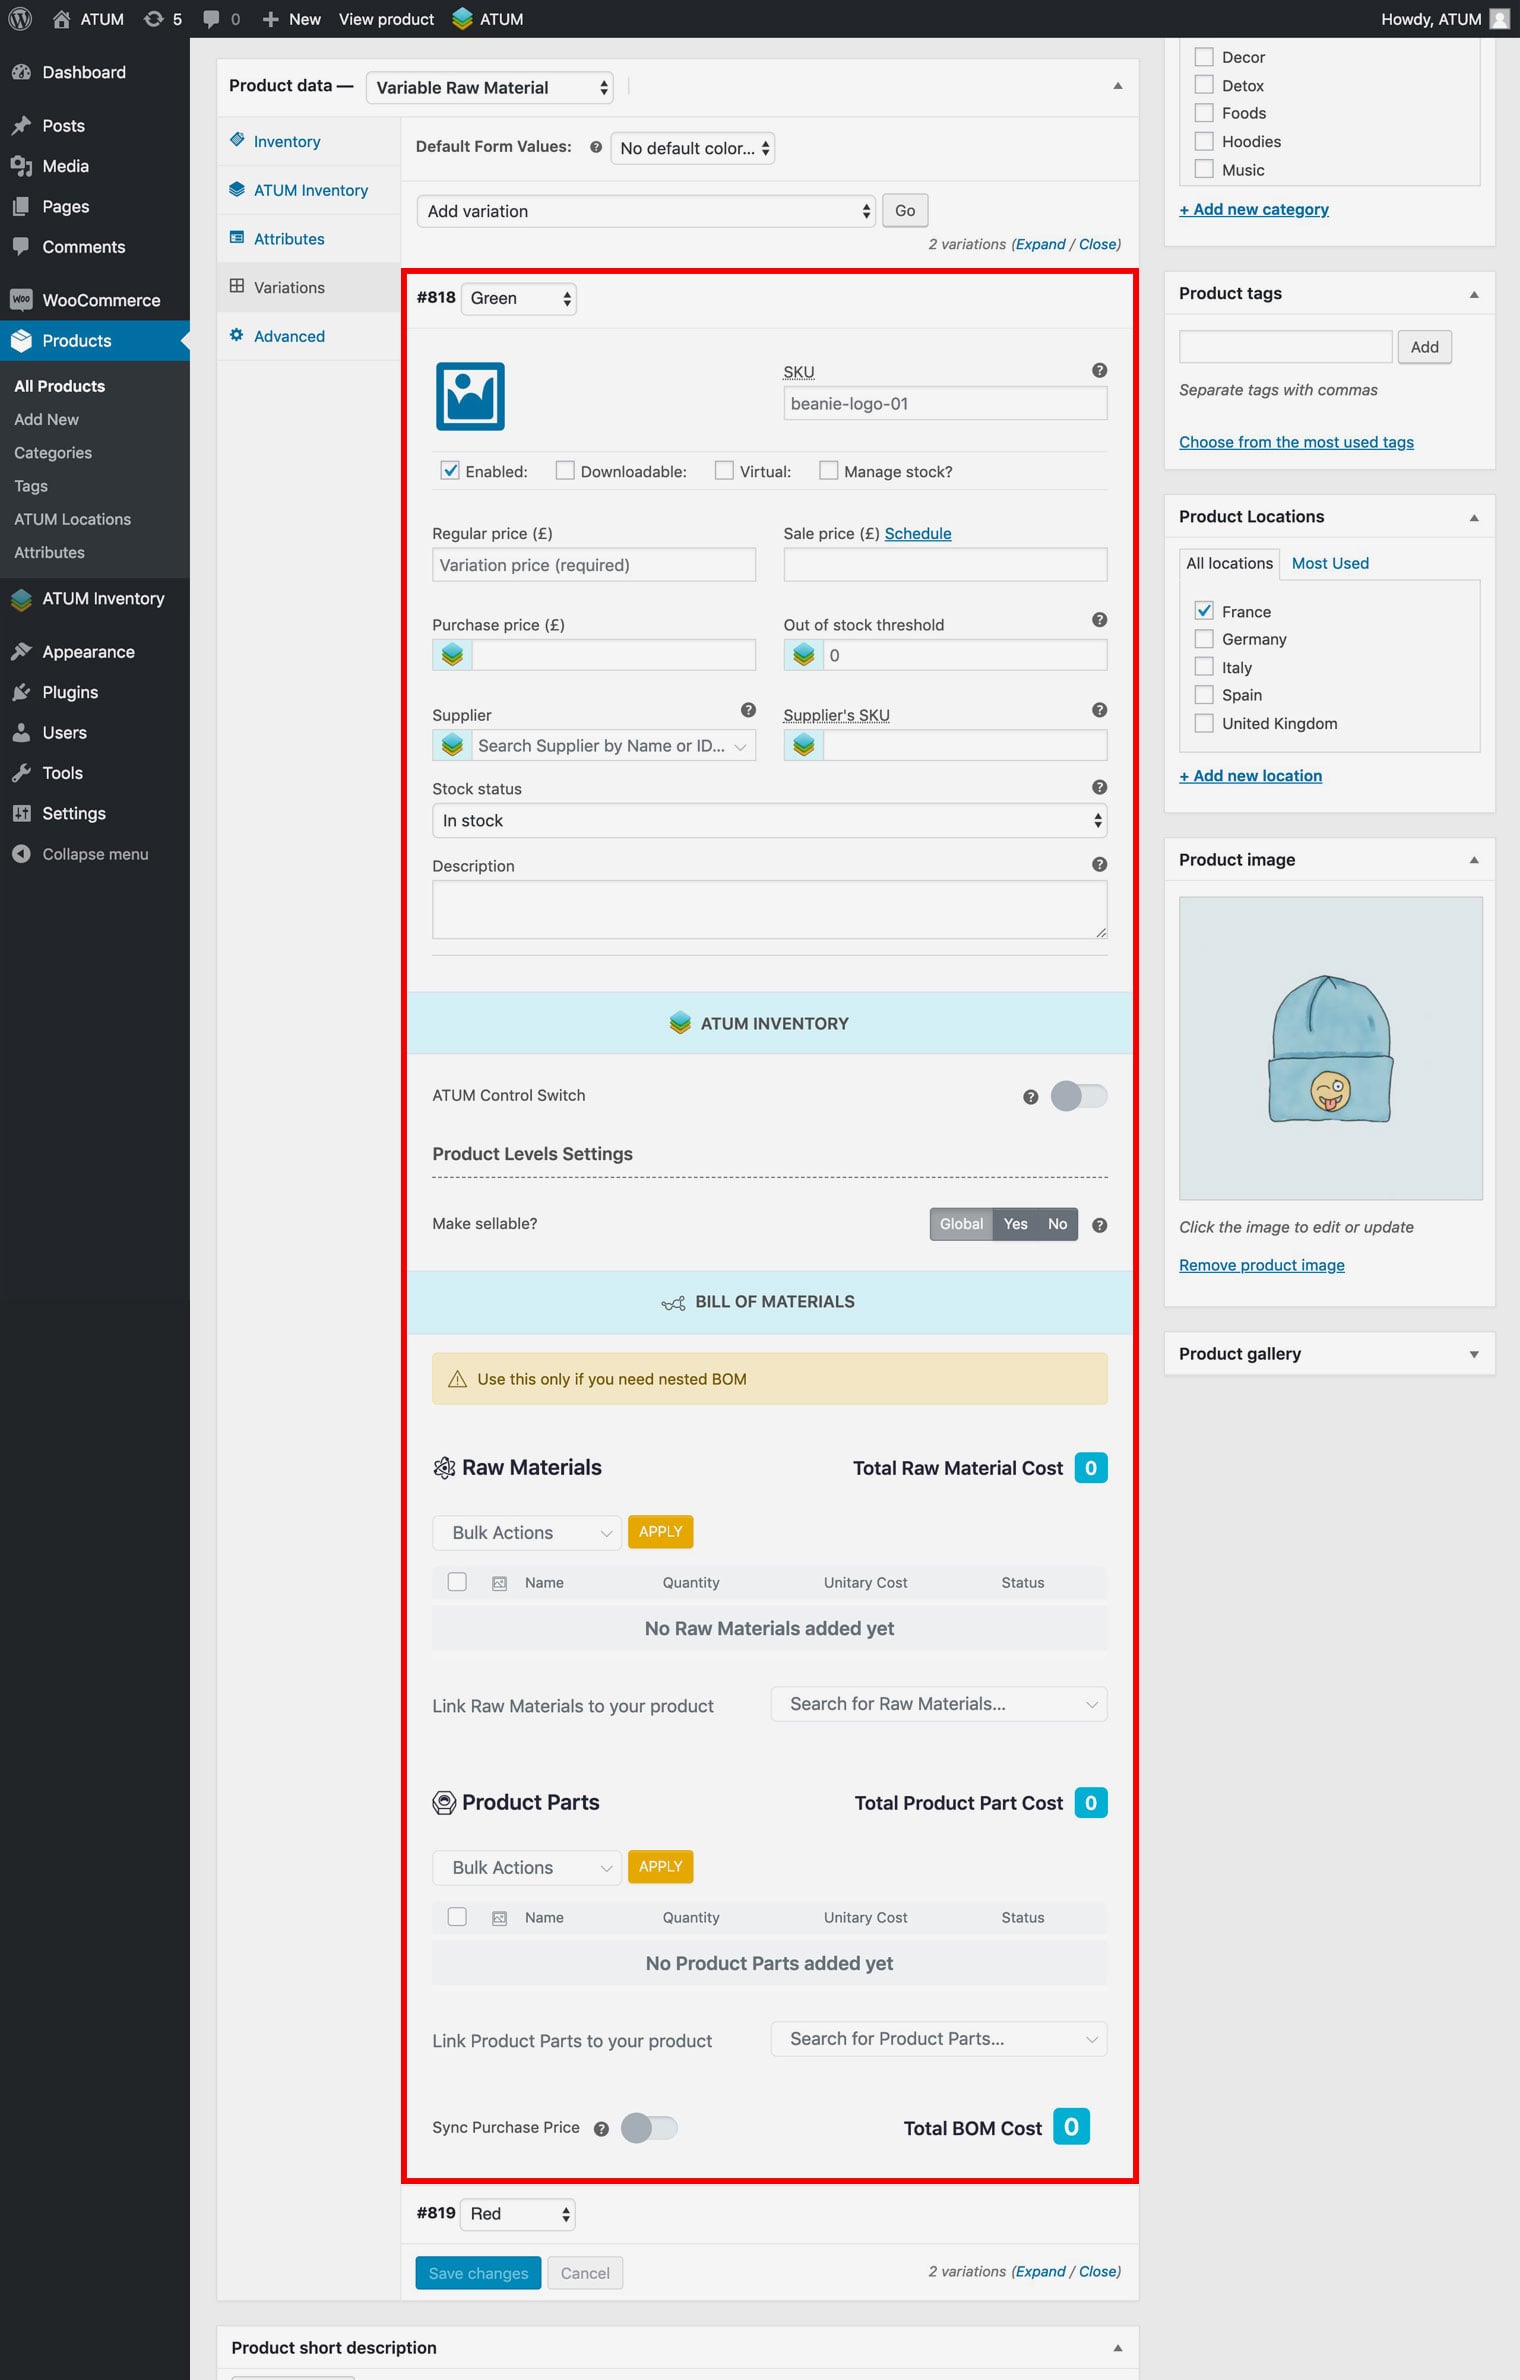Click the Save changes button
The height and width of the screenshot is (2380, 1520).
tap(478, 2273)
